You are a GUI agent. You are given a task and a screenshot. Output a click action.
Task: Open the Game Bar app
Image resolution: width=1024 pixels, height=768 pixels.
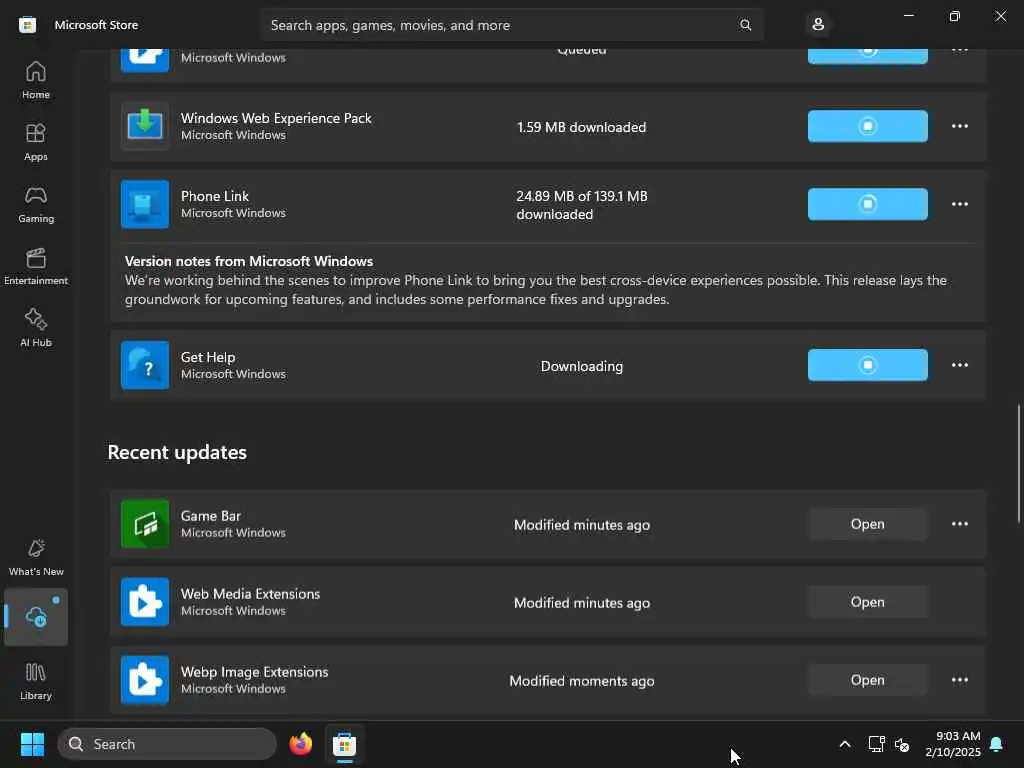(867, 524)
